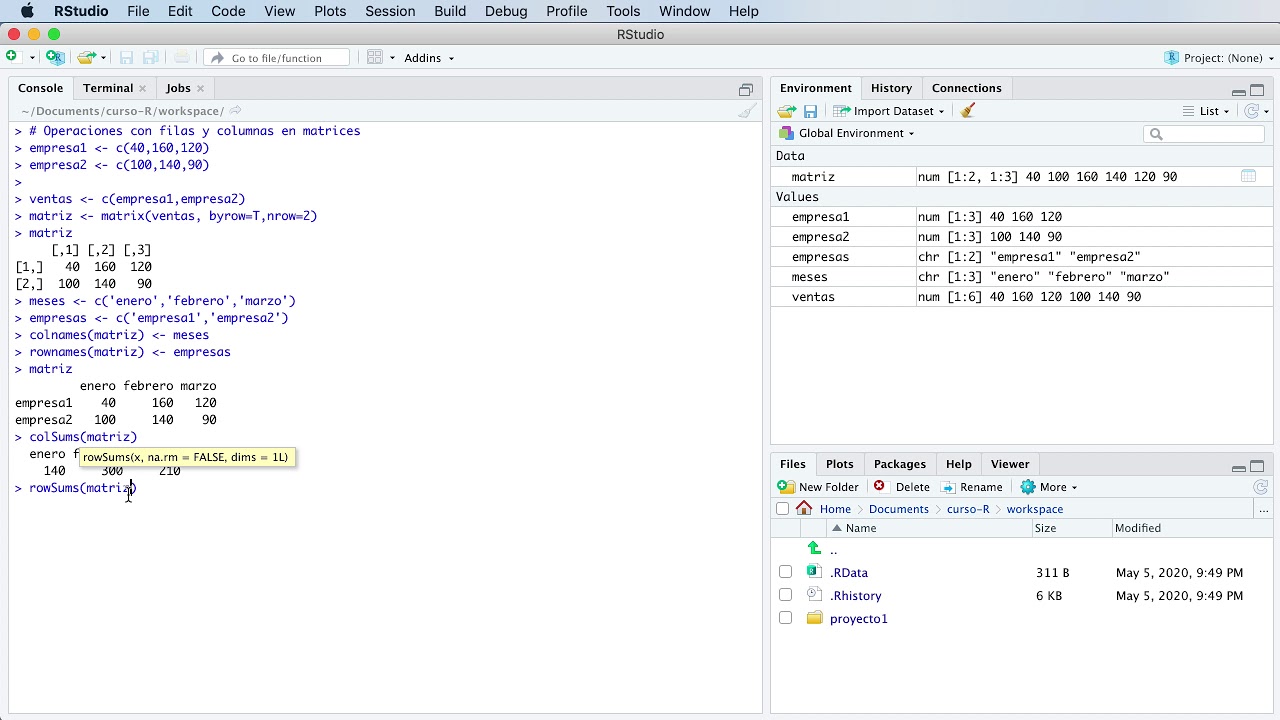The height and width of the screenshot is (720, 1280).
Task: Click the Create a Project icon
Action: click(55, 57)
